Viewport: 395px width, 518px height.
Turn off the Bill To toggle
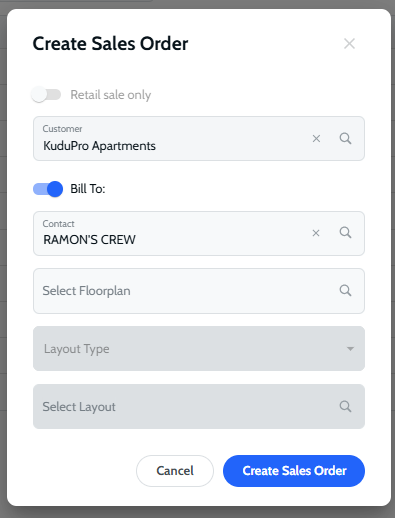tap(48, 189)
